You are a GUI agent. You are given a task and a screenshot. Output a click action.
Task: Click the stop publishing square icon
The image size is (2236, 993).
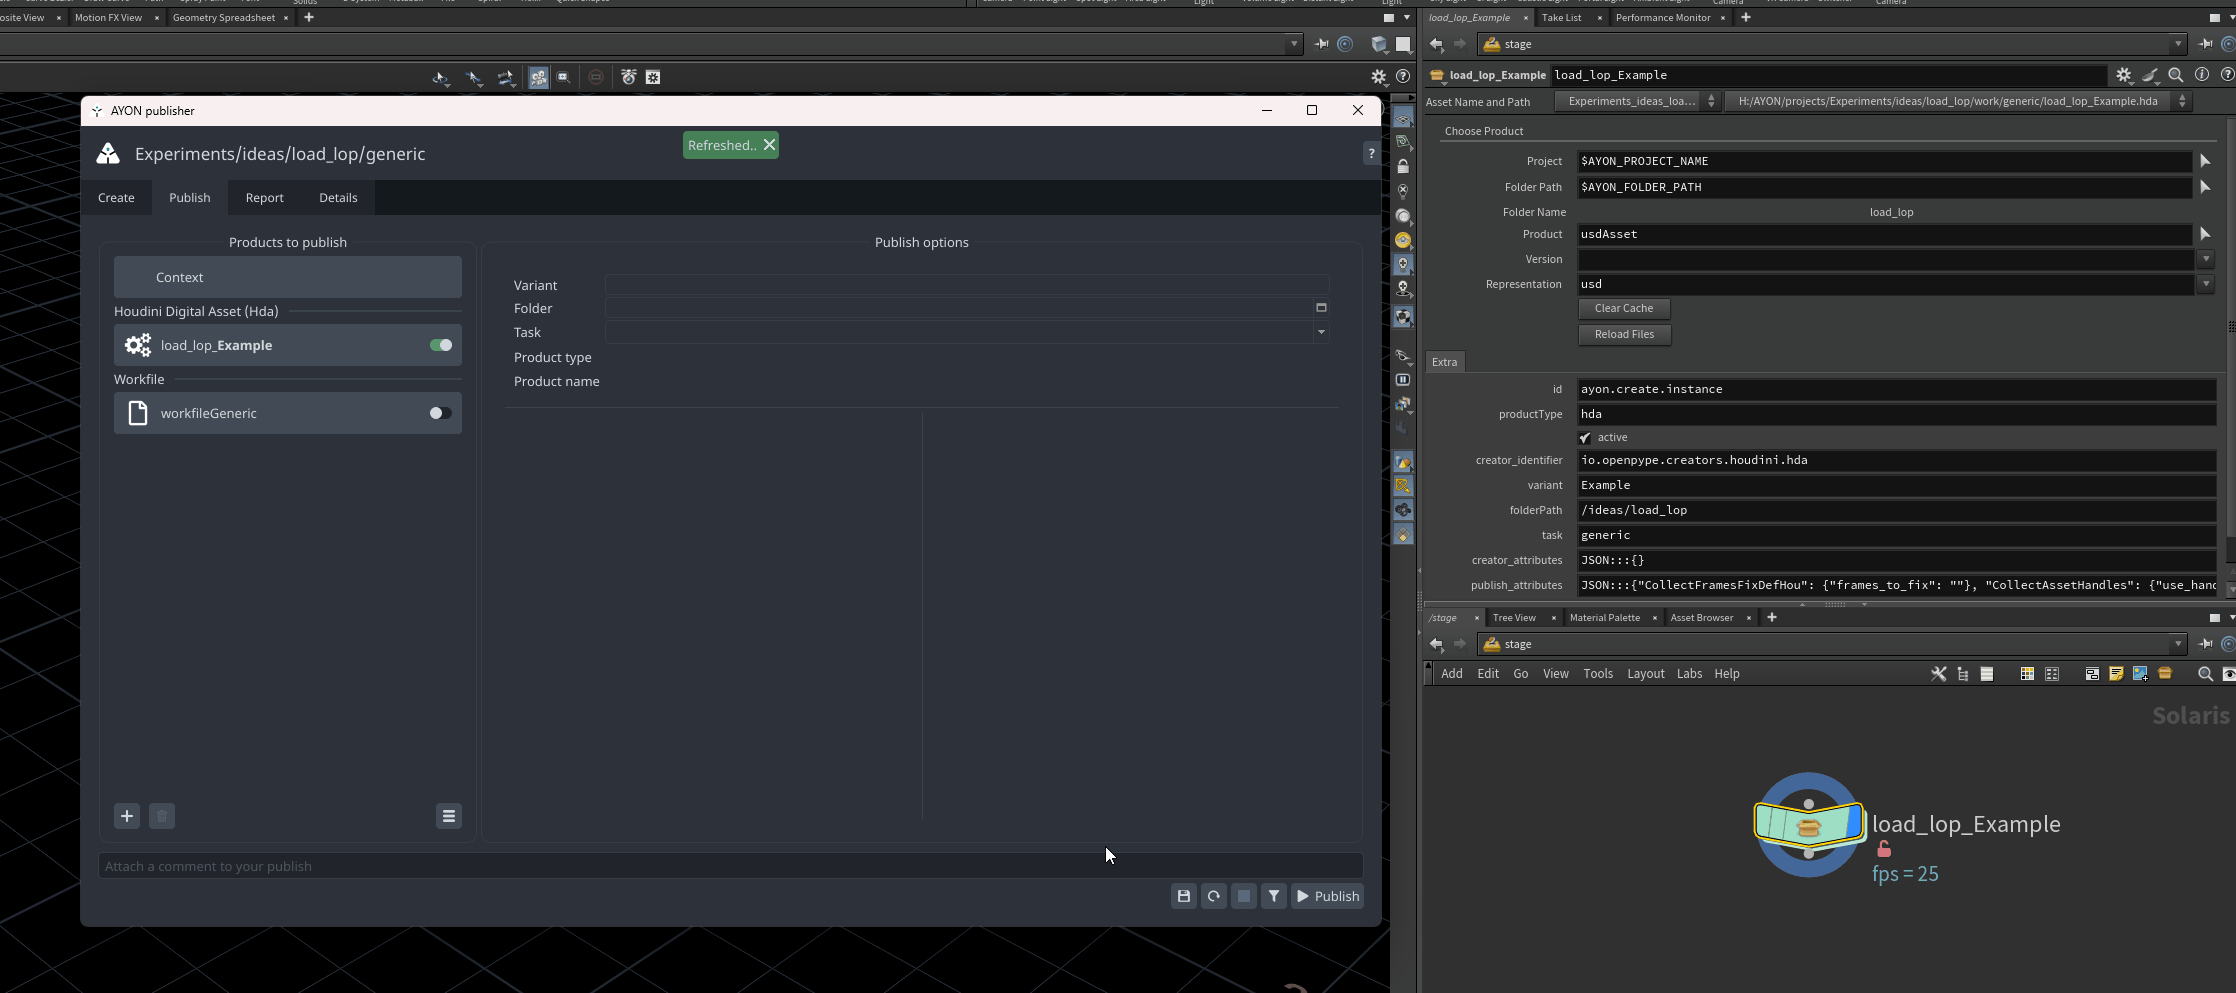1243,896
